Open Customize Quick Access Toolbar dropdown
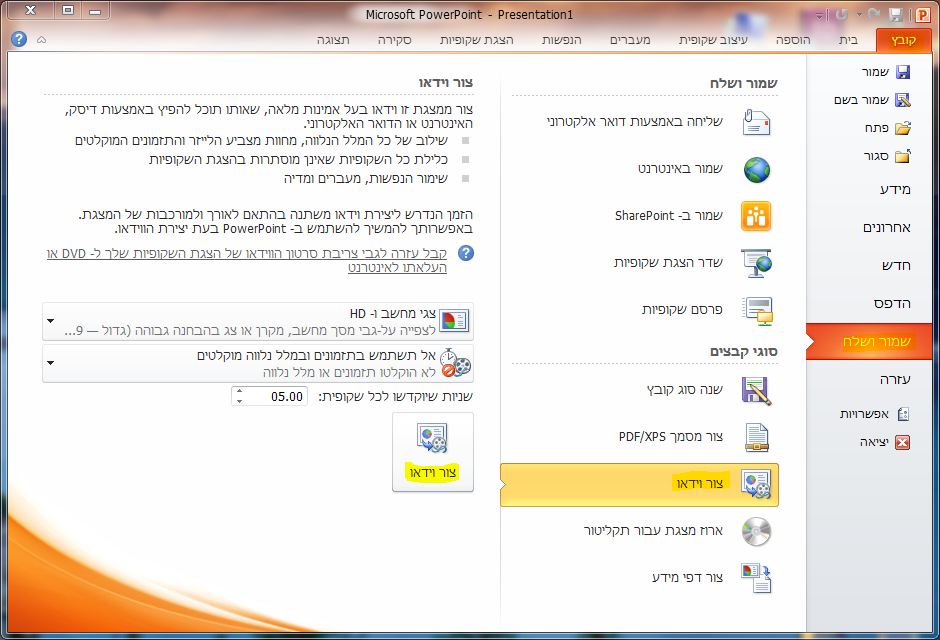940x640 pixels. [822, 14]
